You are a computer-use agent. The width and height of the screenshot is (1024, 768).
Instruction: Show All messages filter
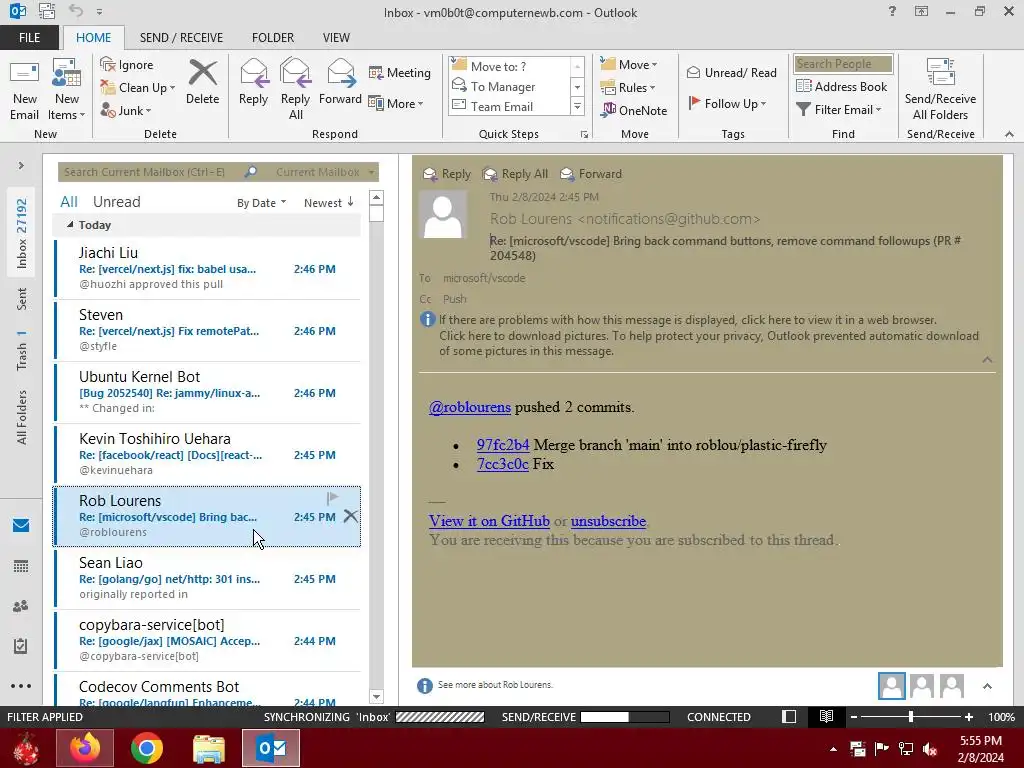69,202
